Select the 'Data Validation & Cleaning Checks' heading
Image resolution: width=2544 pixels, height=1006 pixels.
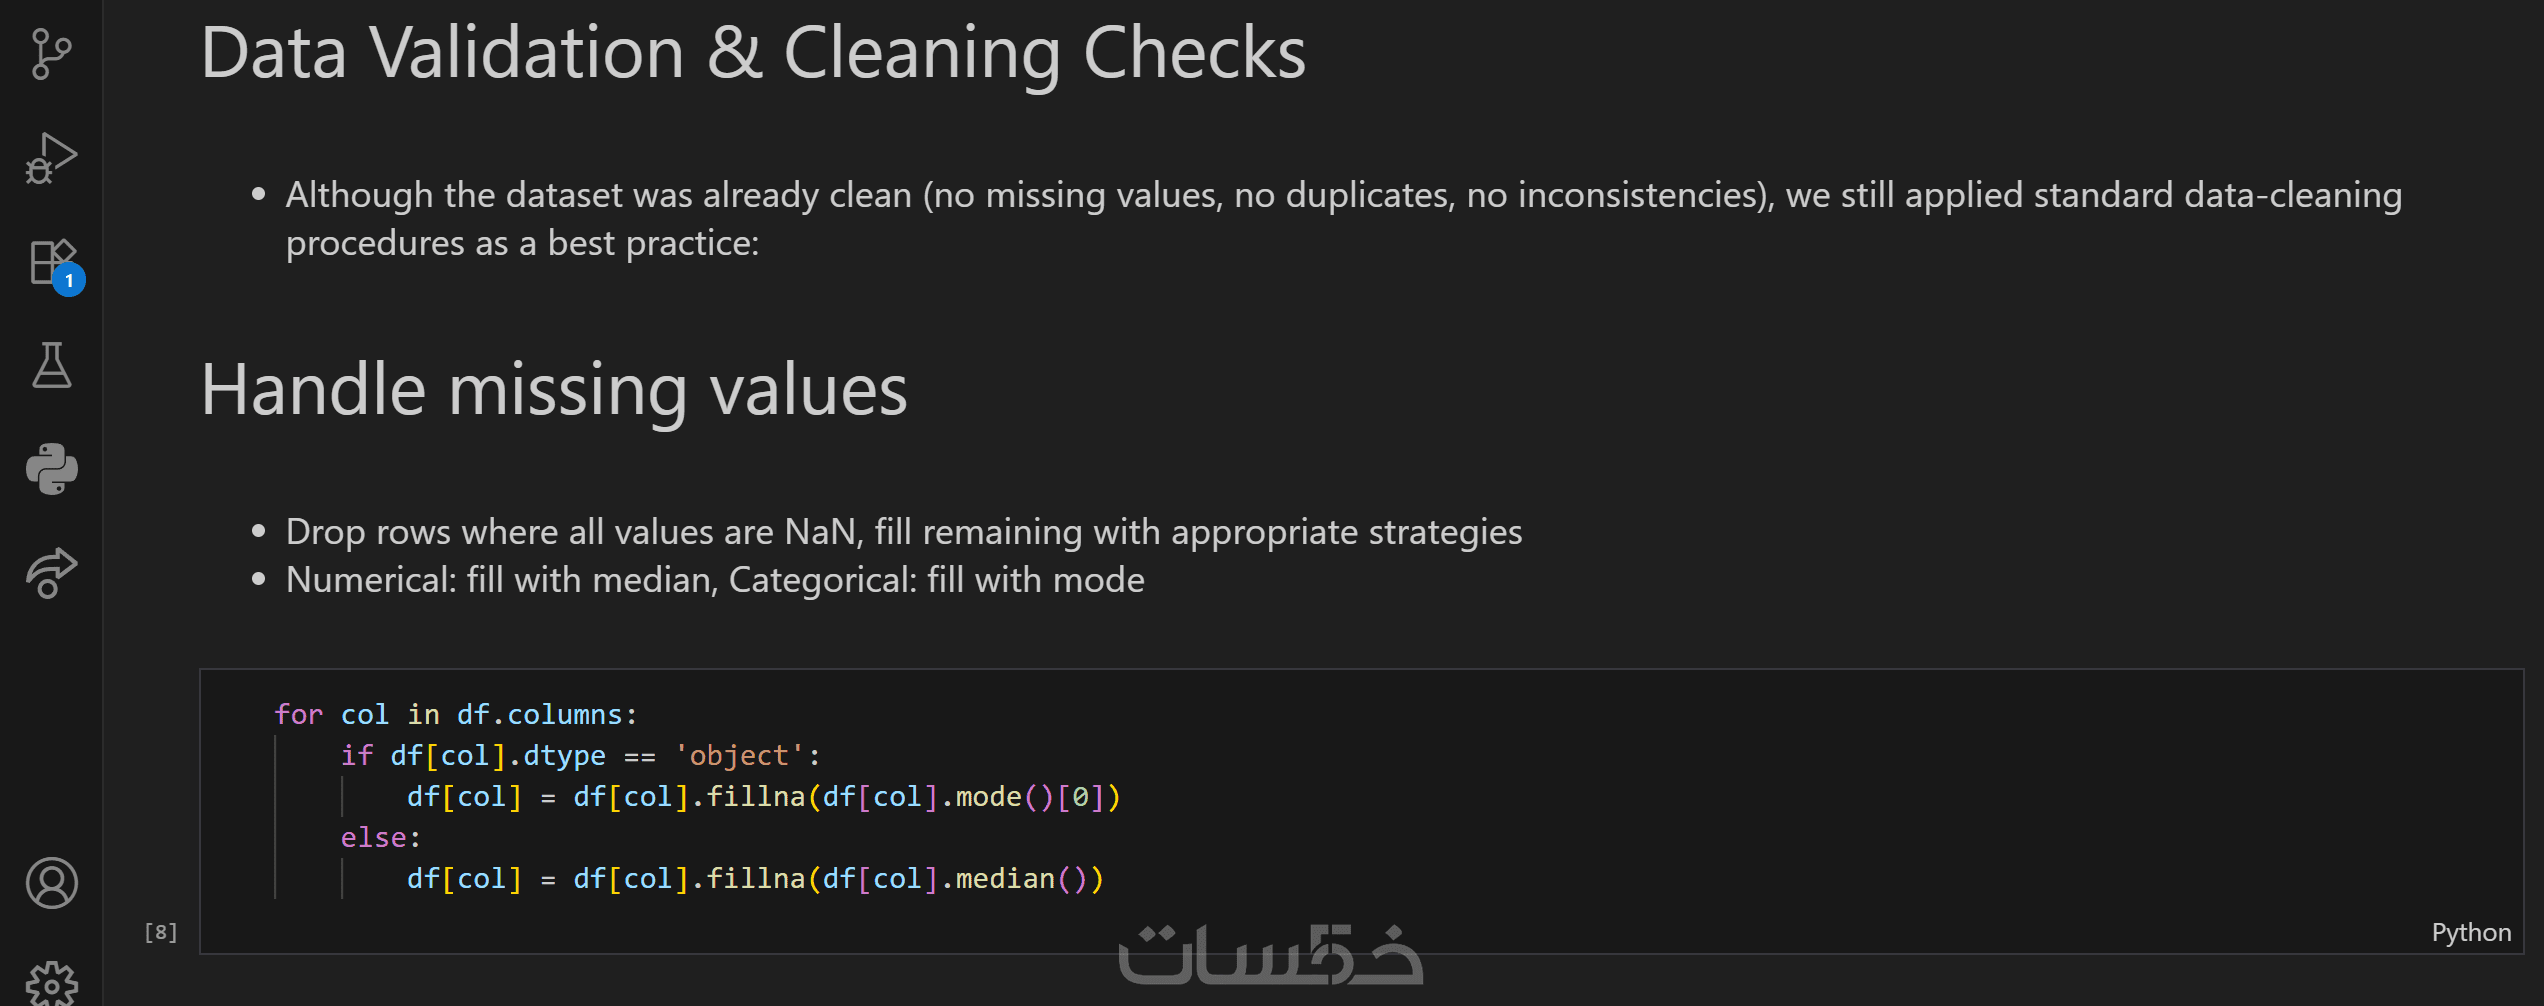(x=752, y=53)
